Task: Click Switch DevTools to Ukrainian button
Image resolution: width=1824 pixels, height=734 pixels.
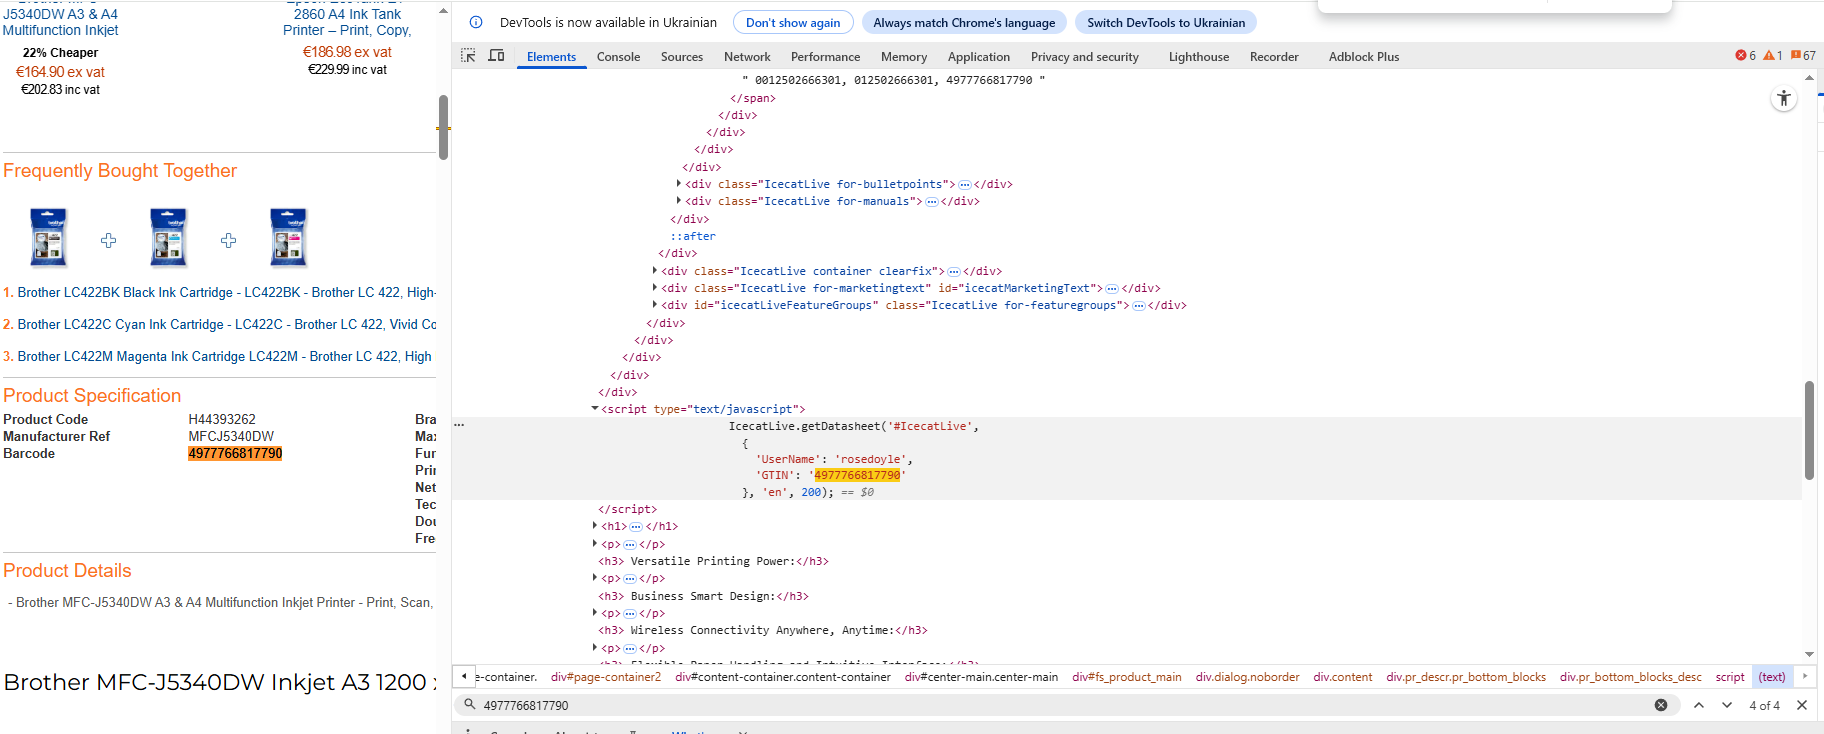Action: coord(1166,22)
